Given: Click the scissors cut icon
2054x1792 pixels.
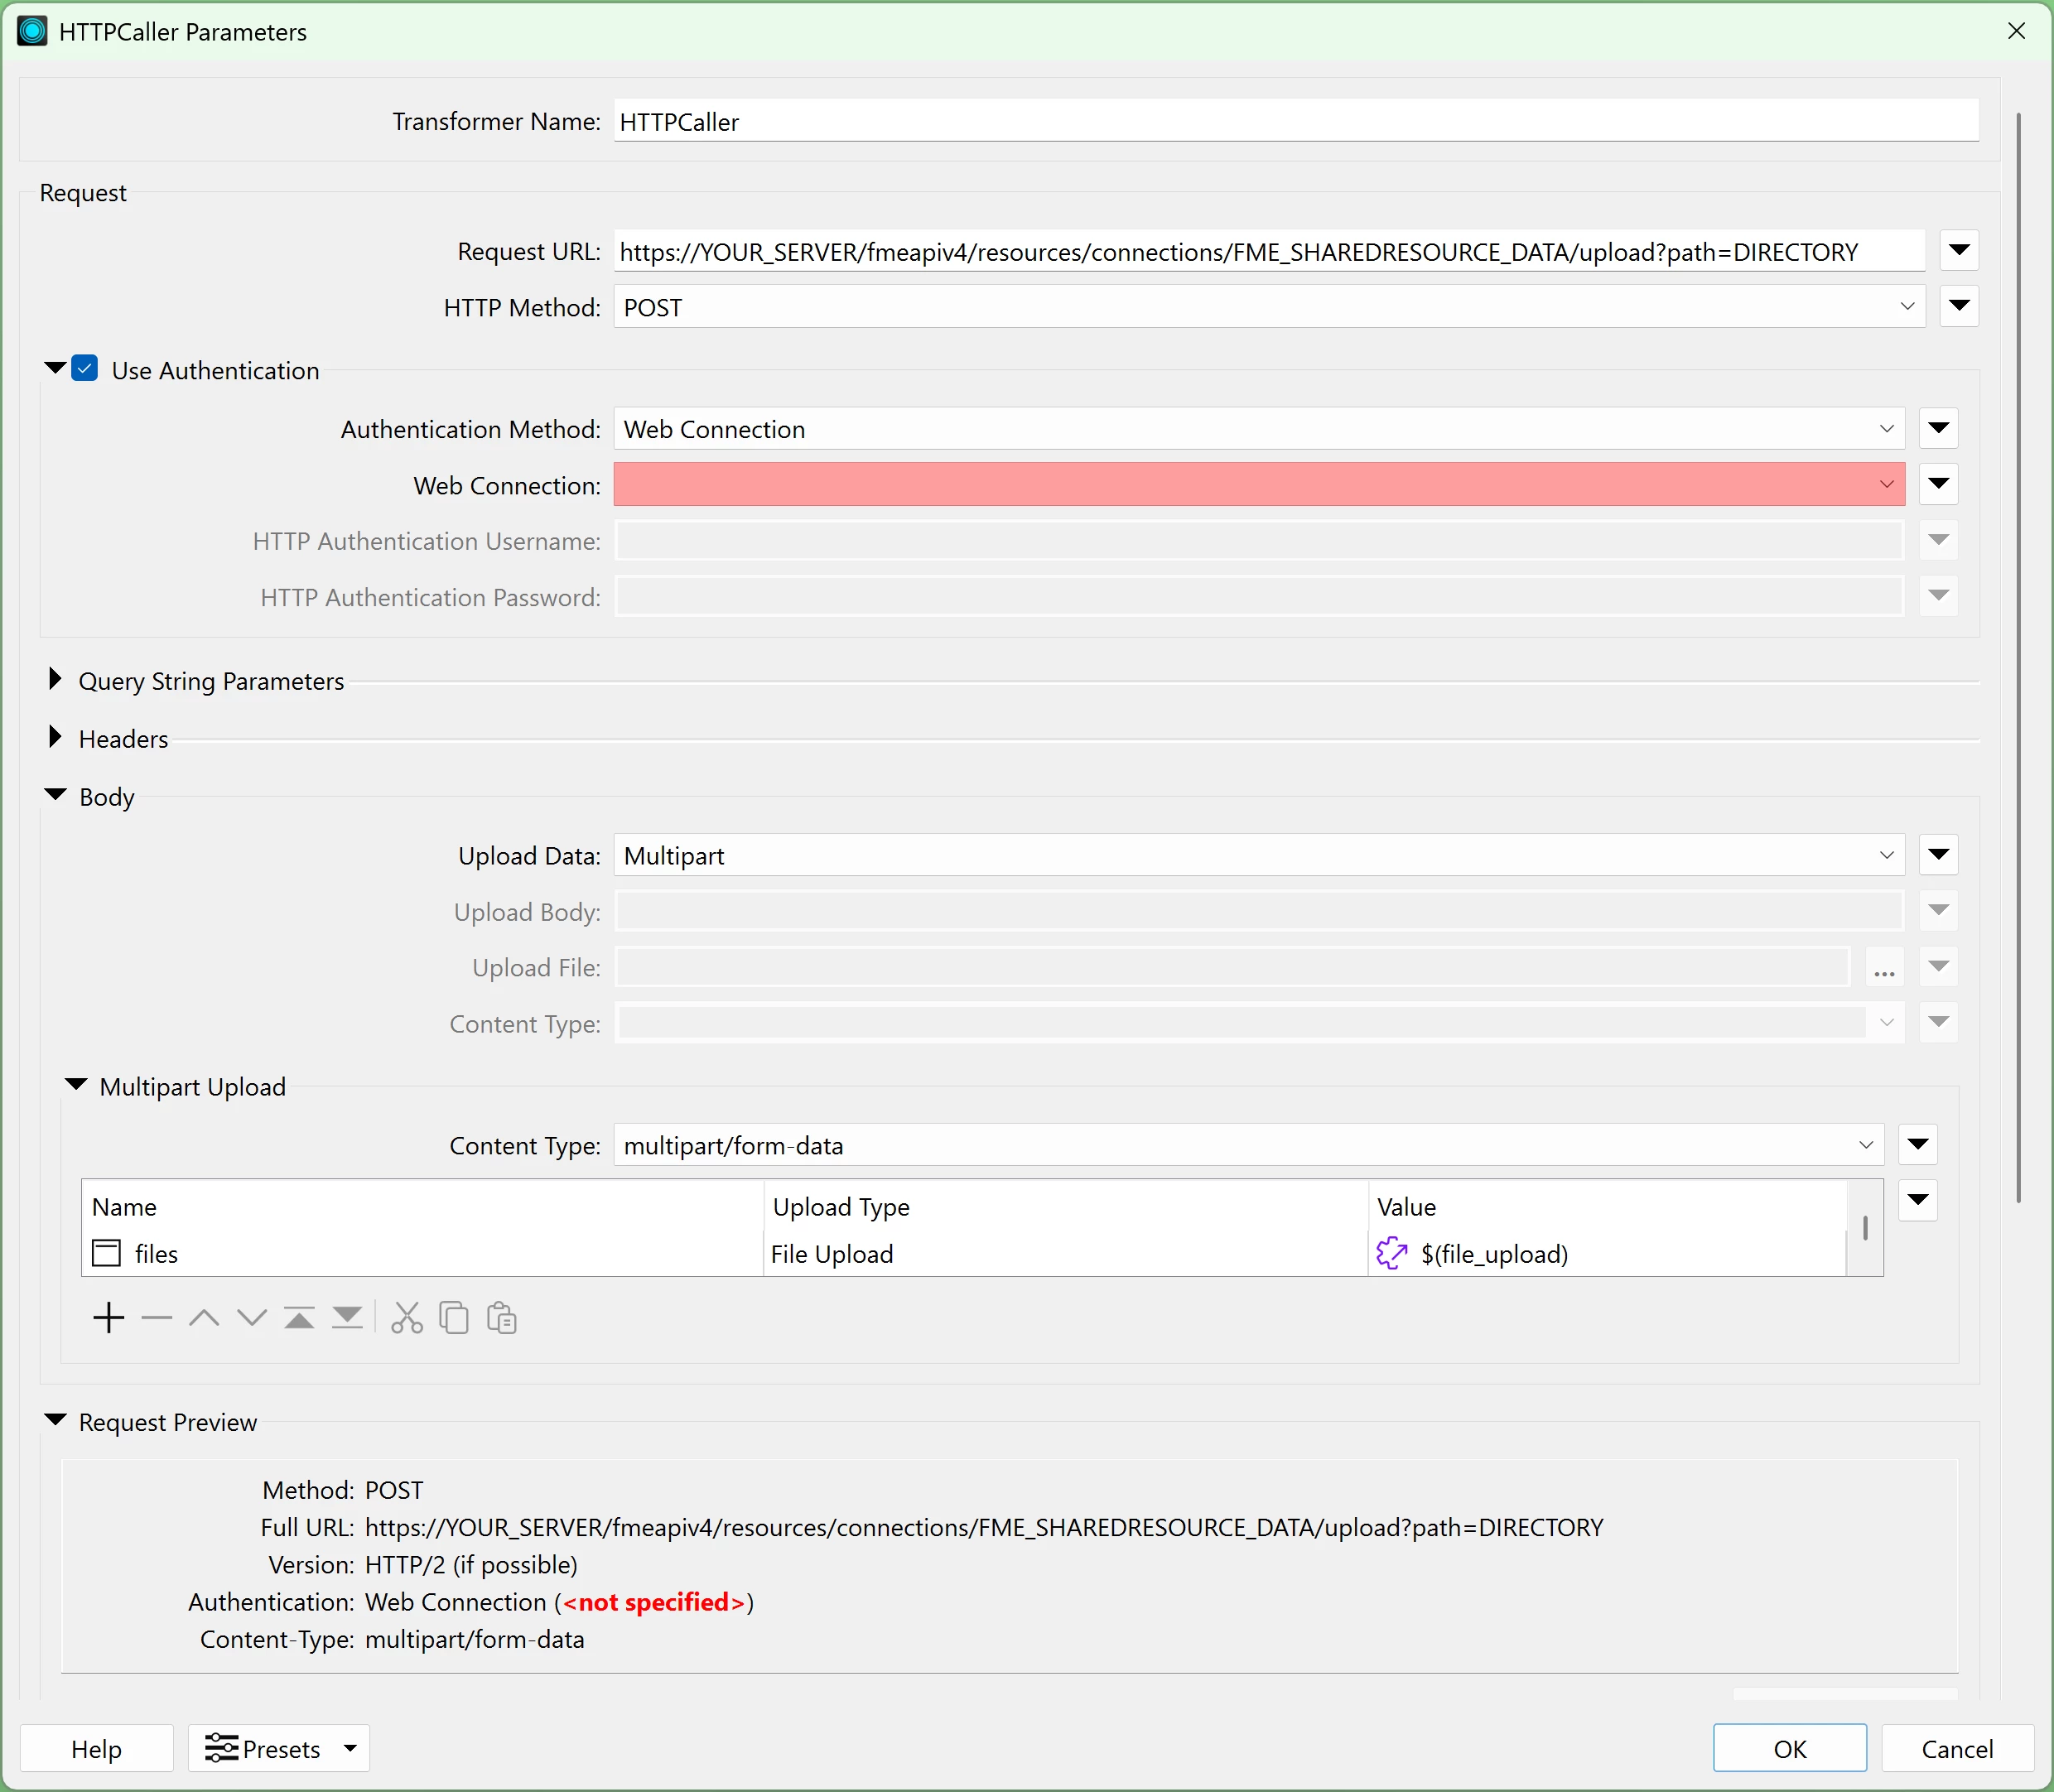Looking at the screenshot, I should pyautogui.click(x=407, y=1318).
